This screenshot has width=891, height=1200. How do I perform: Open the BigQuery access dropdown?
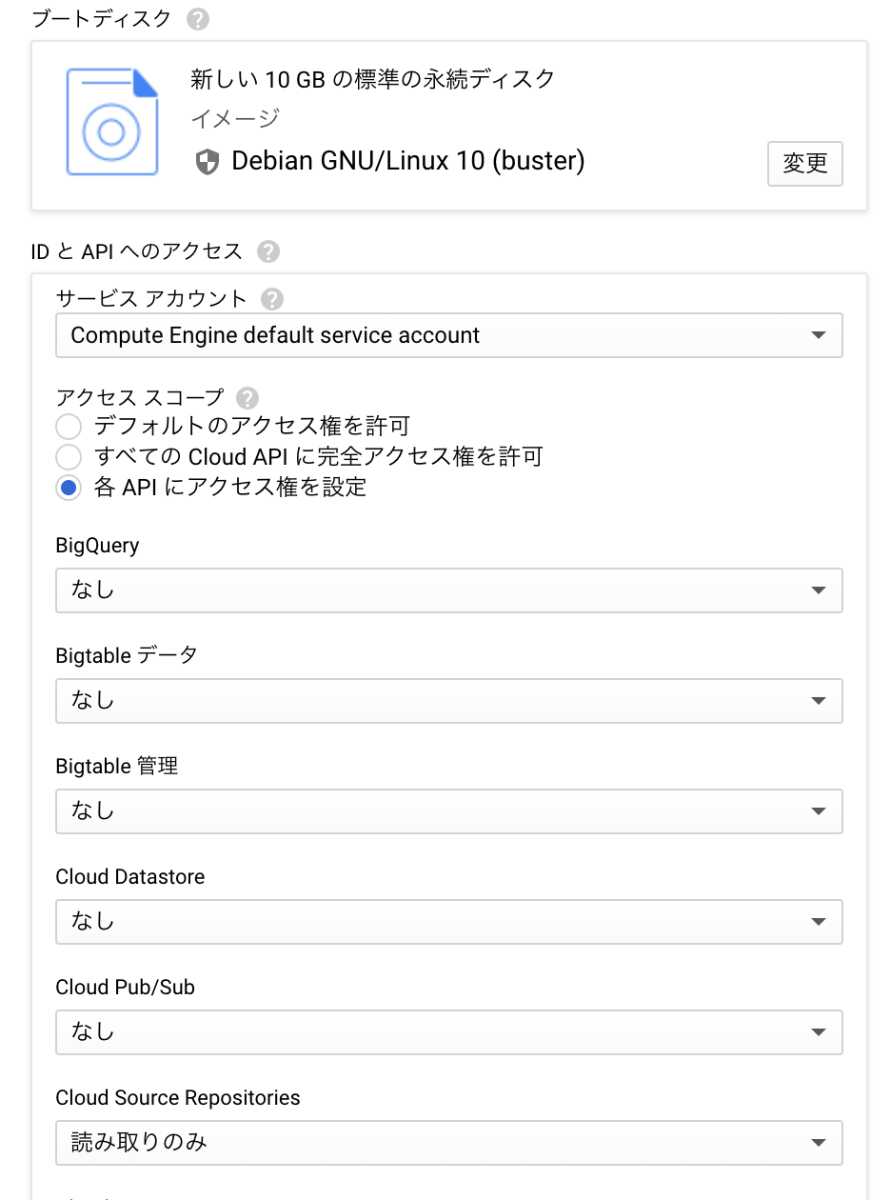click(x=449, y=590)
